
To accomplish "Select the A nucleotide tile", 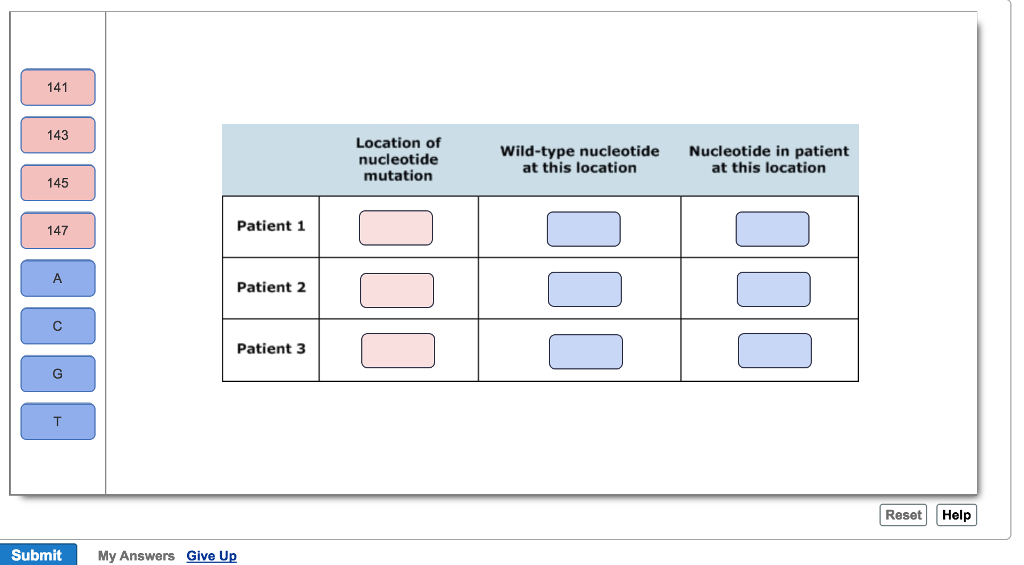I will click(x=57, y=278).
